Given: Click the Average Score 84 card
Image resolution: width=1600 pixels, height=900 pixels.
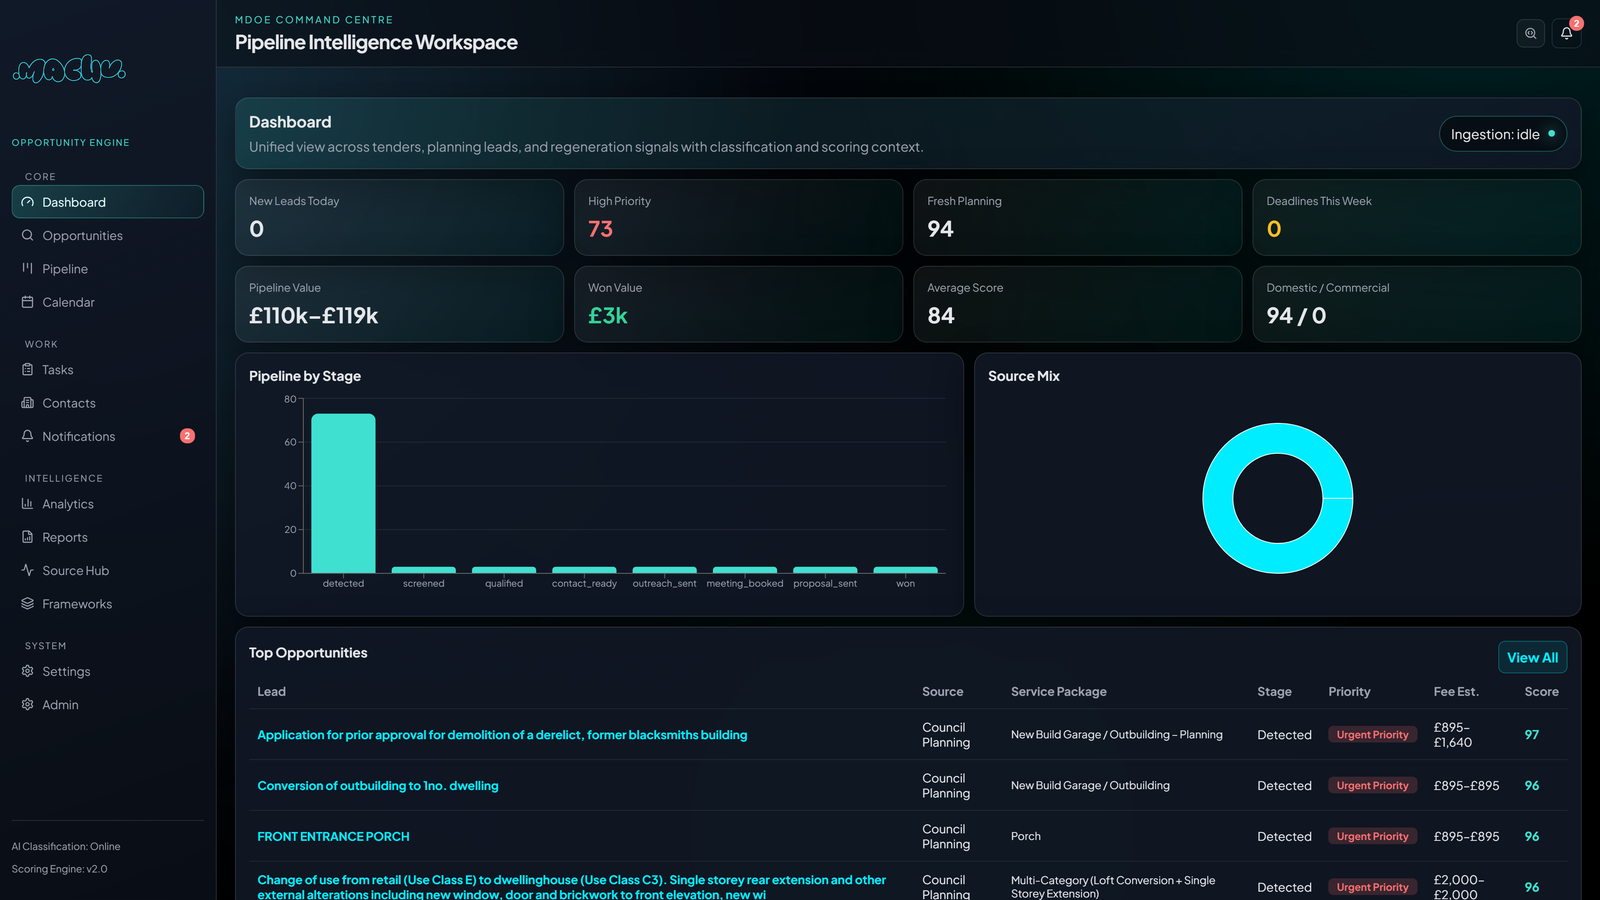Looking at the screenshot, I should [1077, 304].
